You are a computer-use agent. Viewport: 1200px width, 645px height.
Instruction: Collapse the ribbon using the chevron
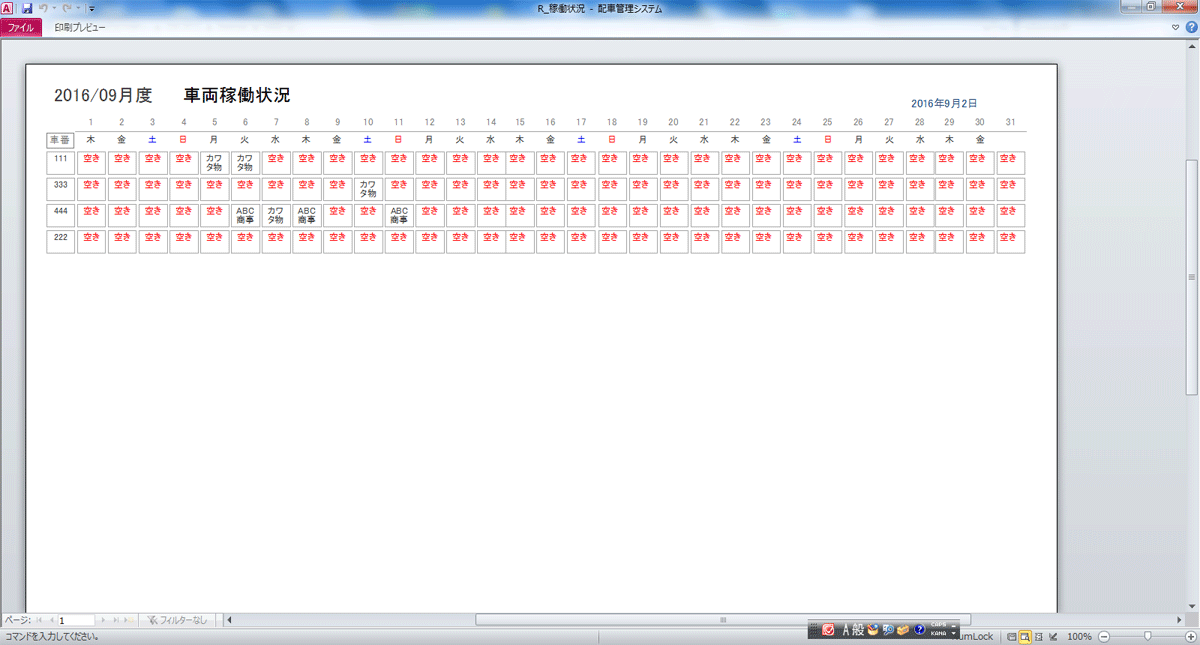[1176, 28]
